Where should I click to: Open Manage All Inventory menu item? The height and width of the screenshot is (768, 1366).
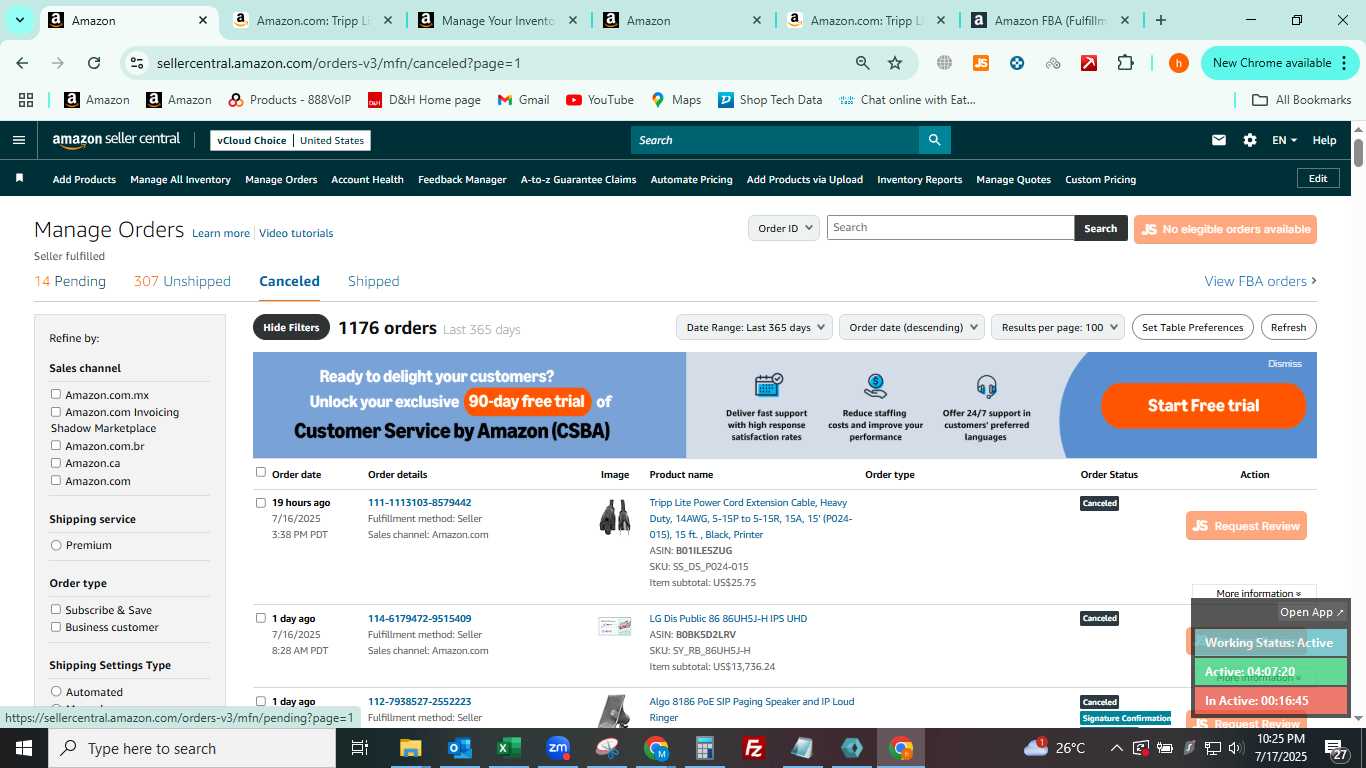[180, 179]
